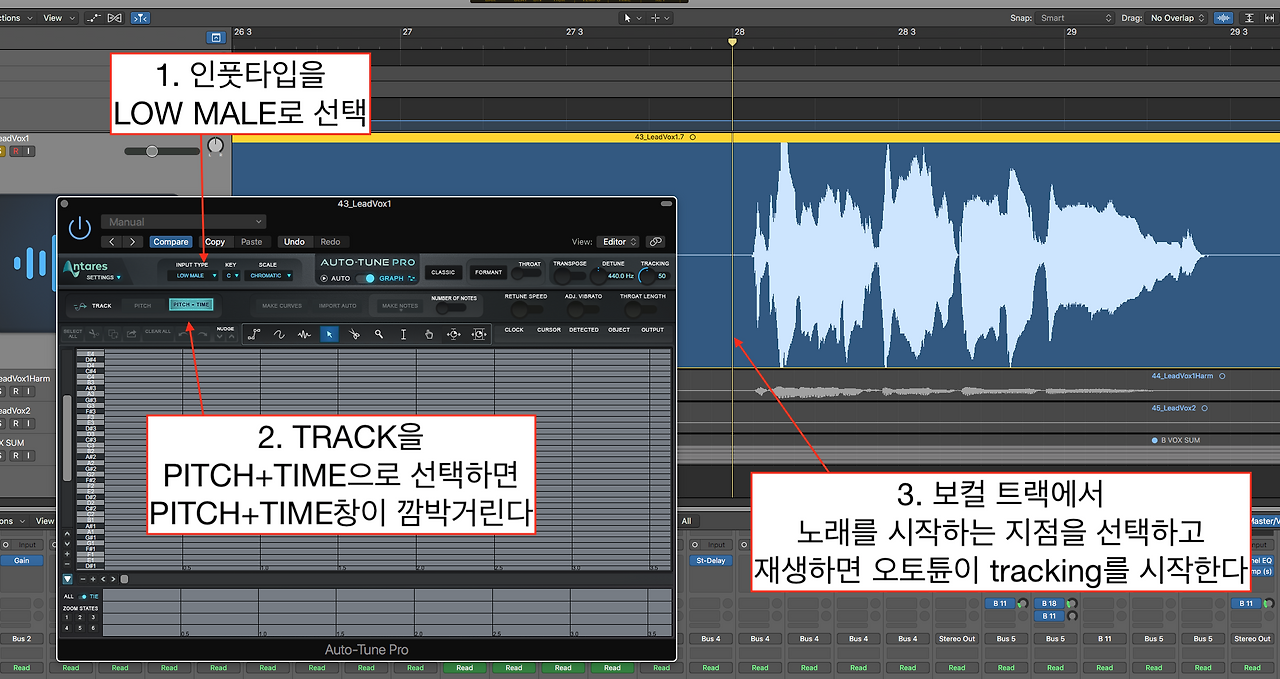
Task: Select the Move Region time tool
Action: tap(479, 334)
